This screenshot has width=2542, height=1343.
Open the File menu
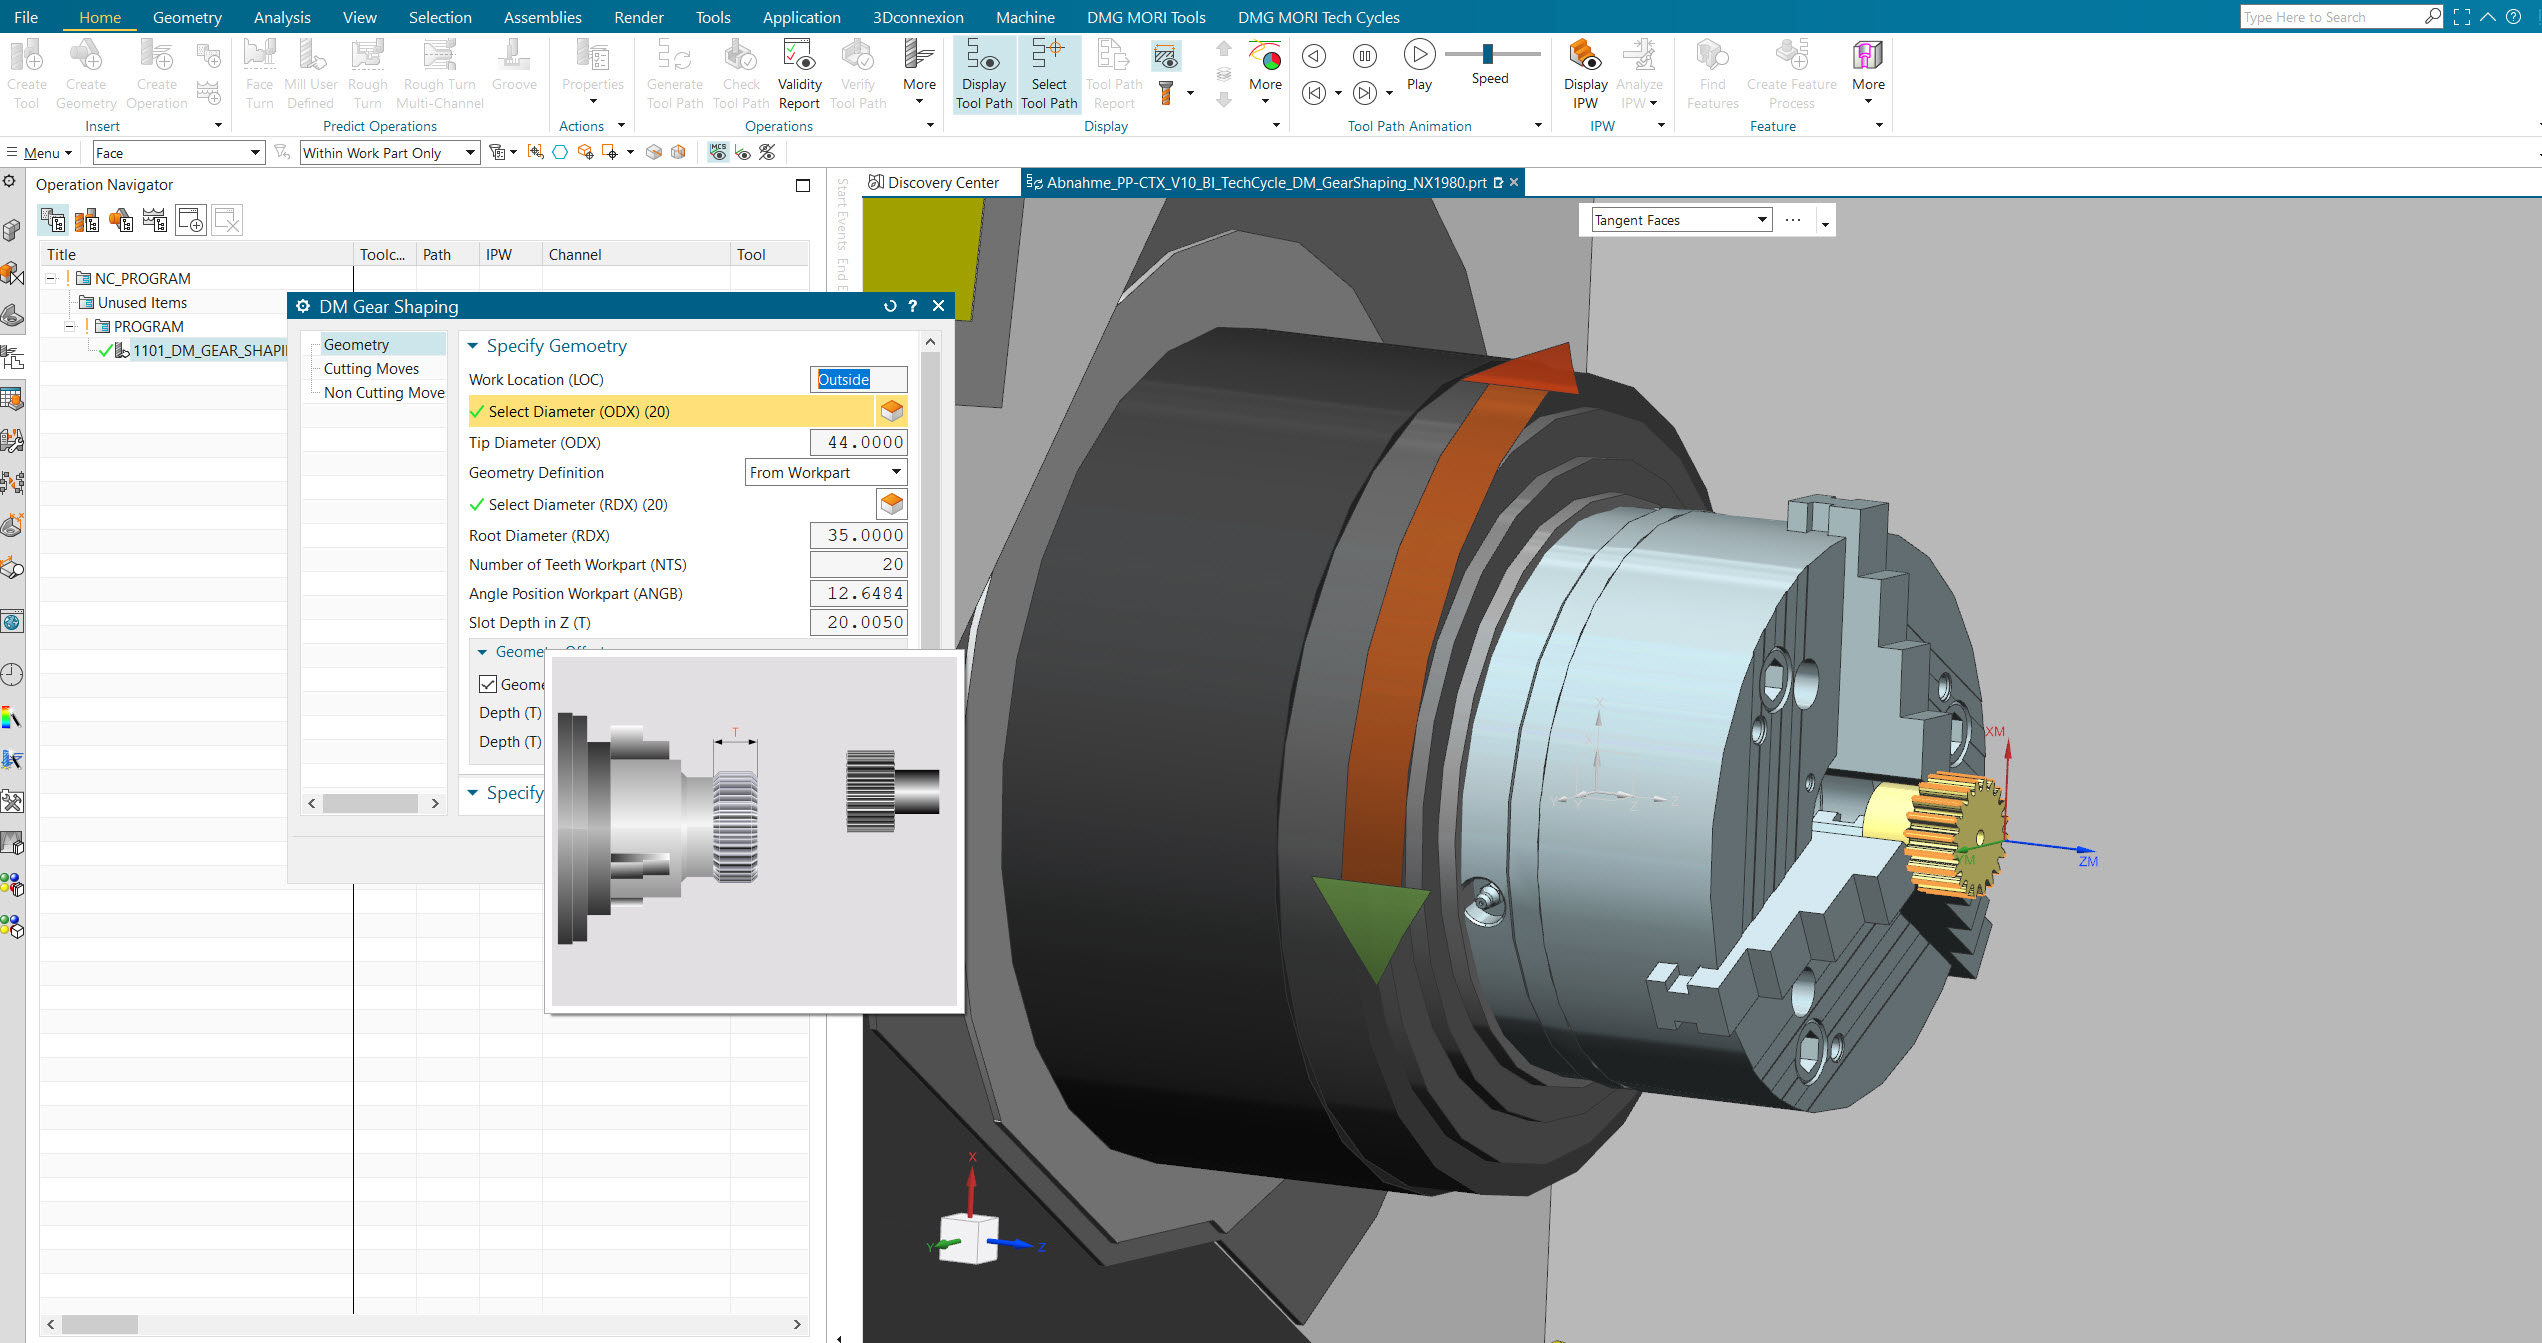coord(26,17)
